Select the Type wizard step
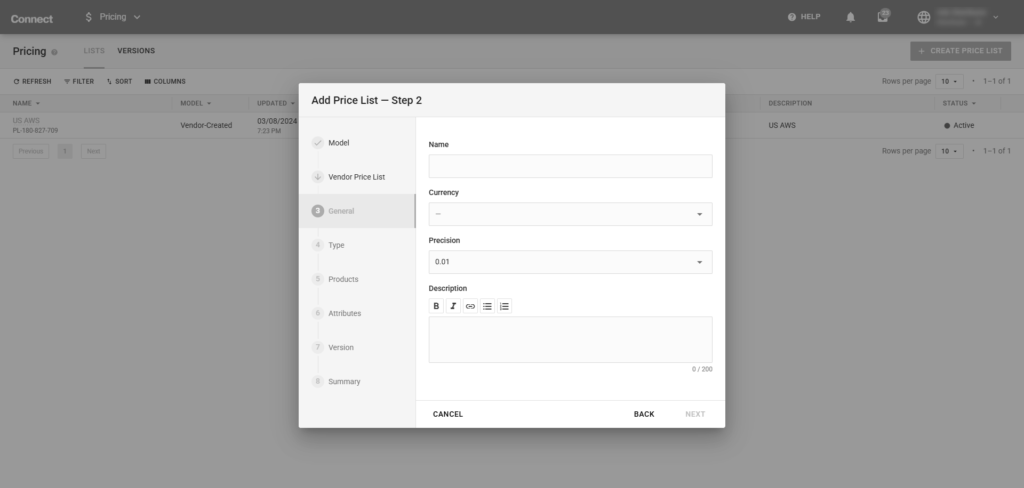Image resolution: width=1024 pixels, height=488 pixels. pos(336,245)
